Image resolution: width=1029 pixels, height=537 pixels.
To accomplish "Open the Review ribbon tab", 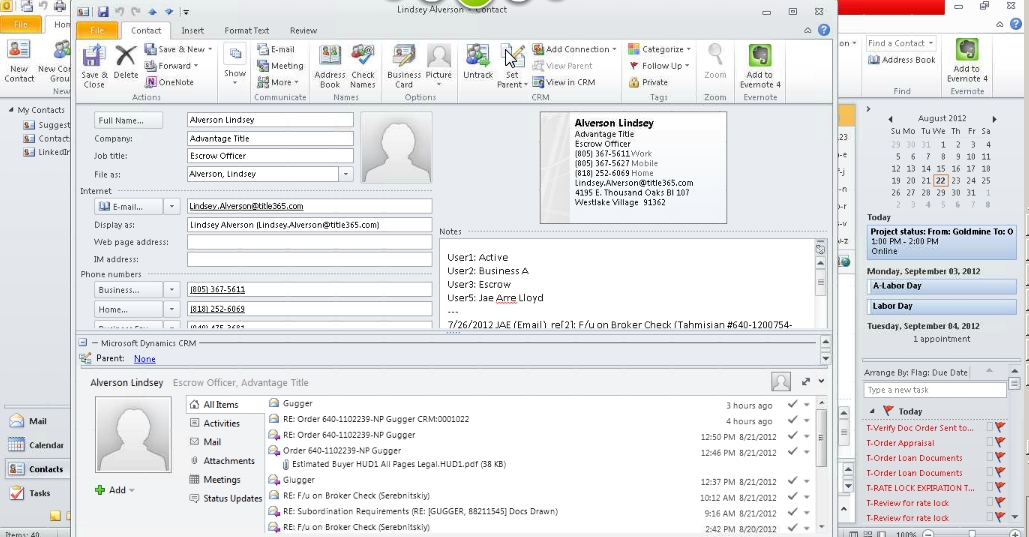I will pyautogui.click(x=303, y=31).
